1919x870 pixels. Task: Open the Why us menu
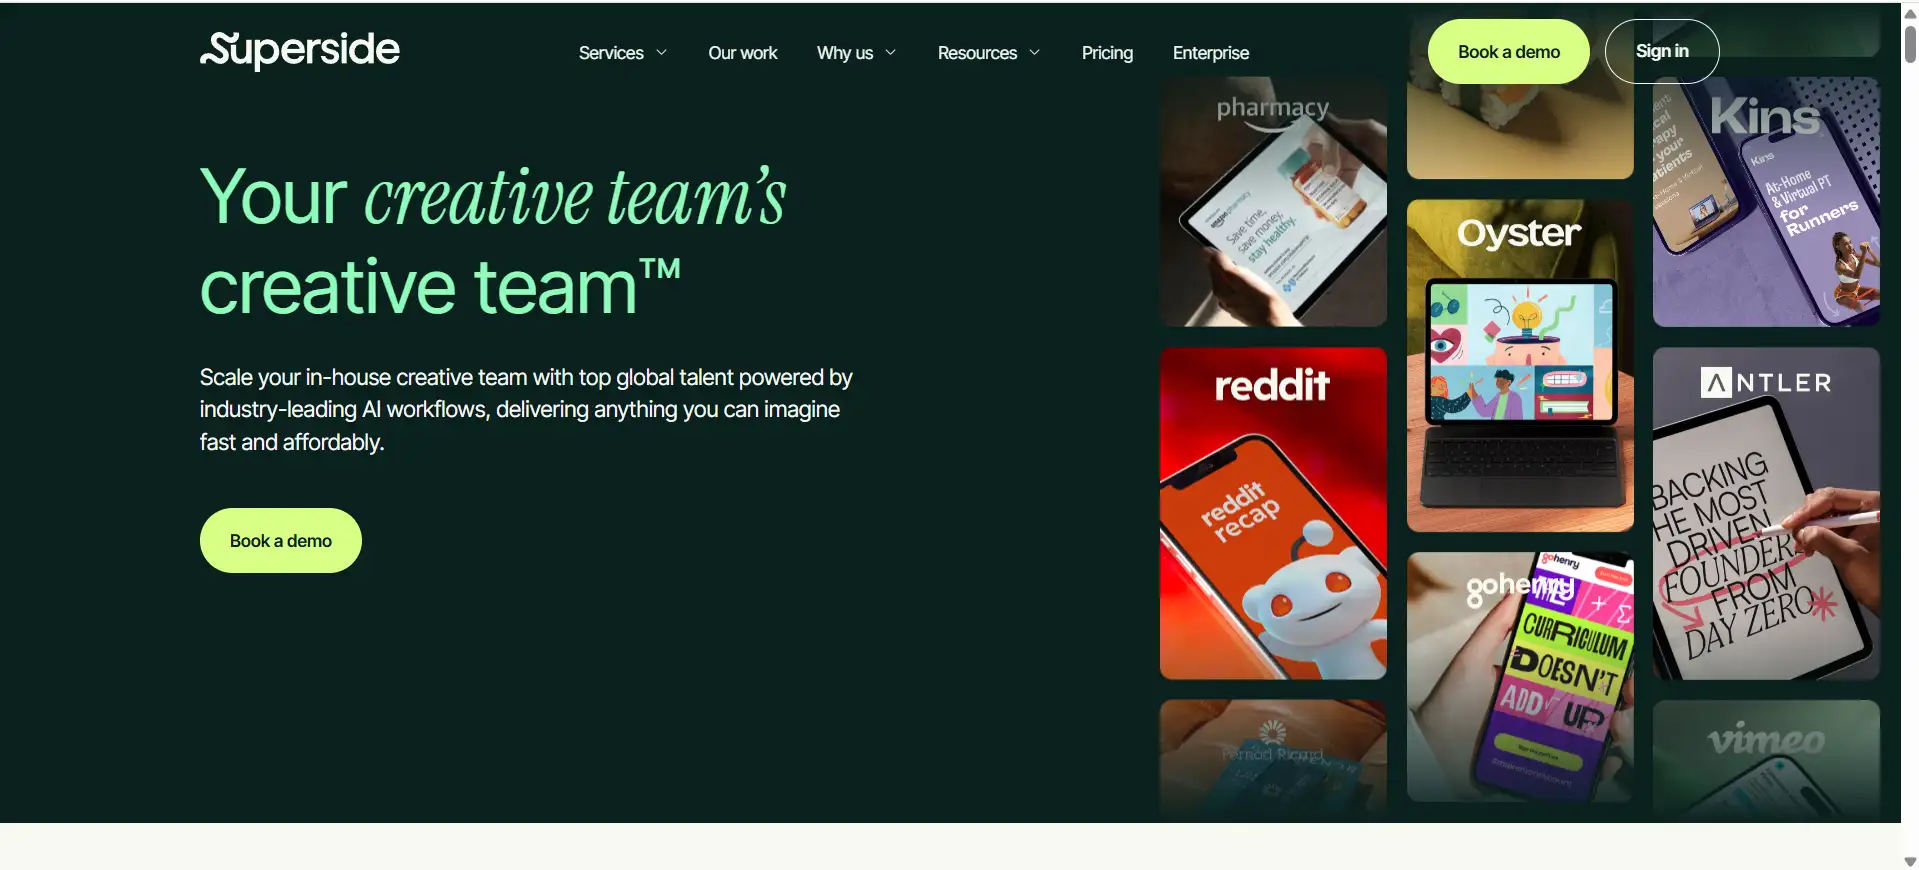[x=845, y=53]
